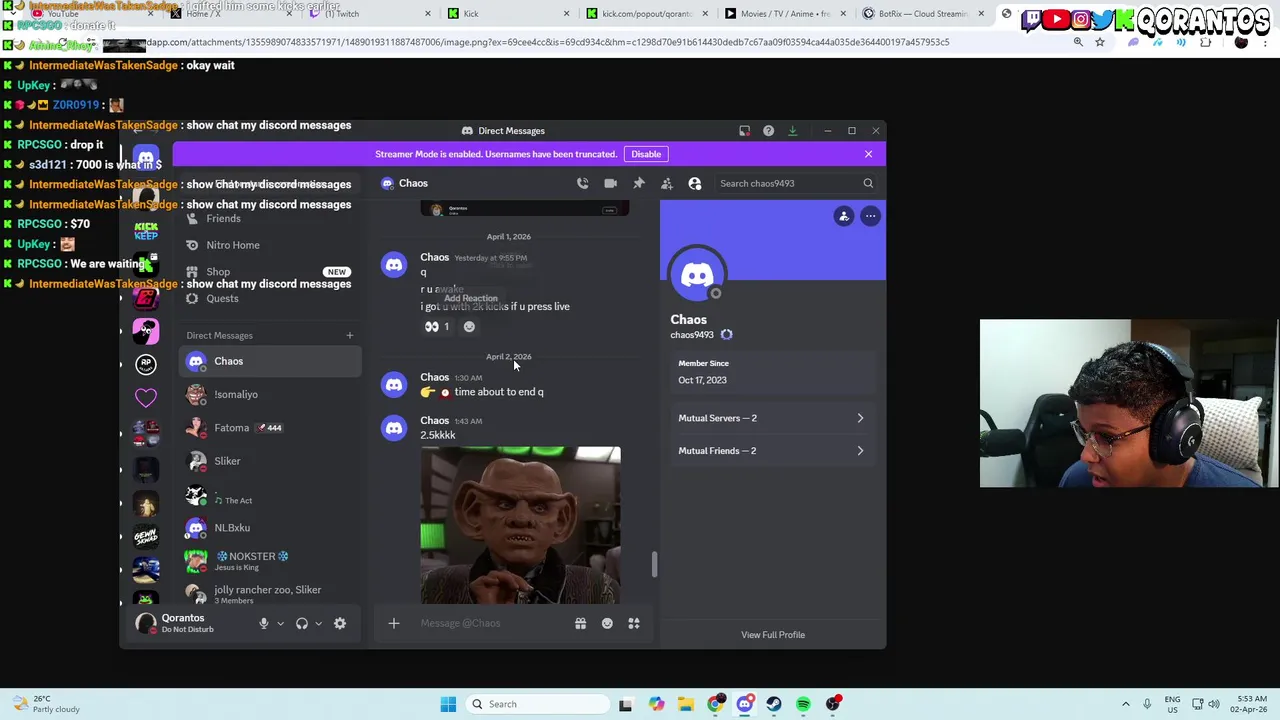Expand Mutual Friends — 2
The height and width of the screenshot is (720, 1280).
[x=772, y=451]
